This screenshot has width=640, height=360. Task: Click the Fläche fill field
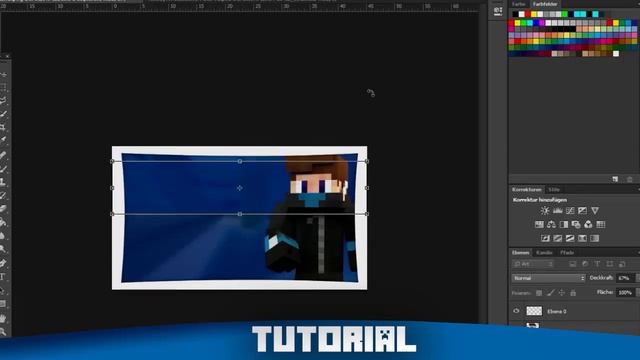pos(626,293)
